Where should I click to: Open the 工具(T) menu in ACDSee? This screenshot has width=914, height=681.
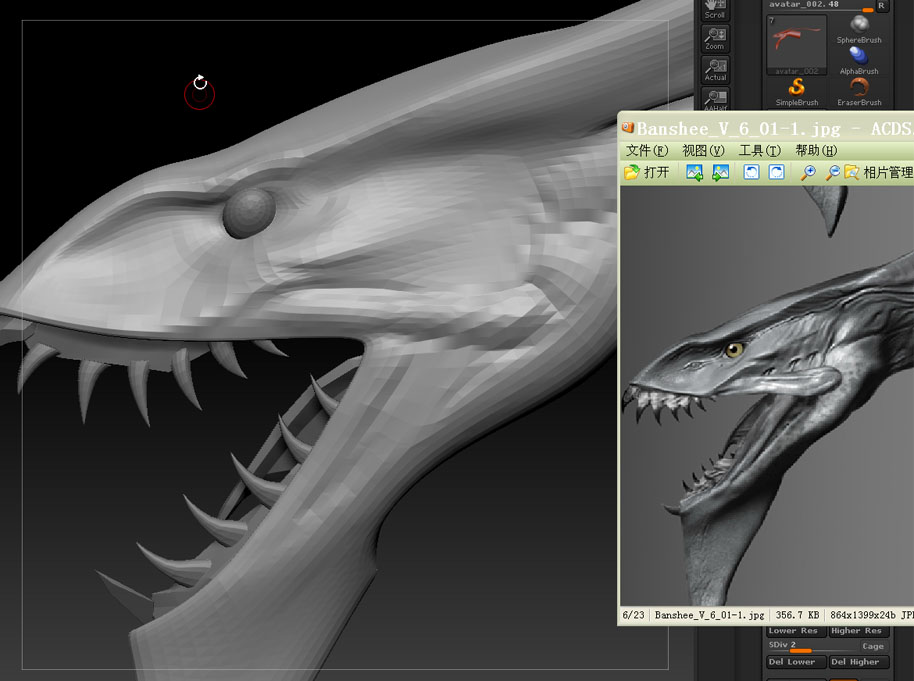(x=760, y=151)
